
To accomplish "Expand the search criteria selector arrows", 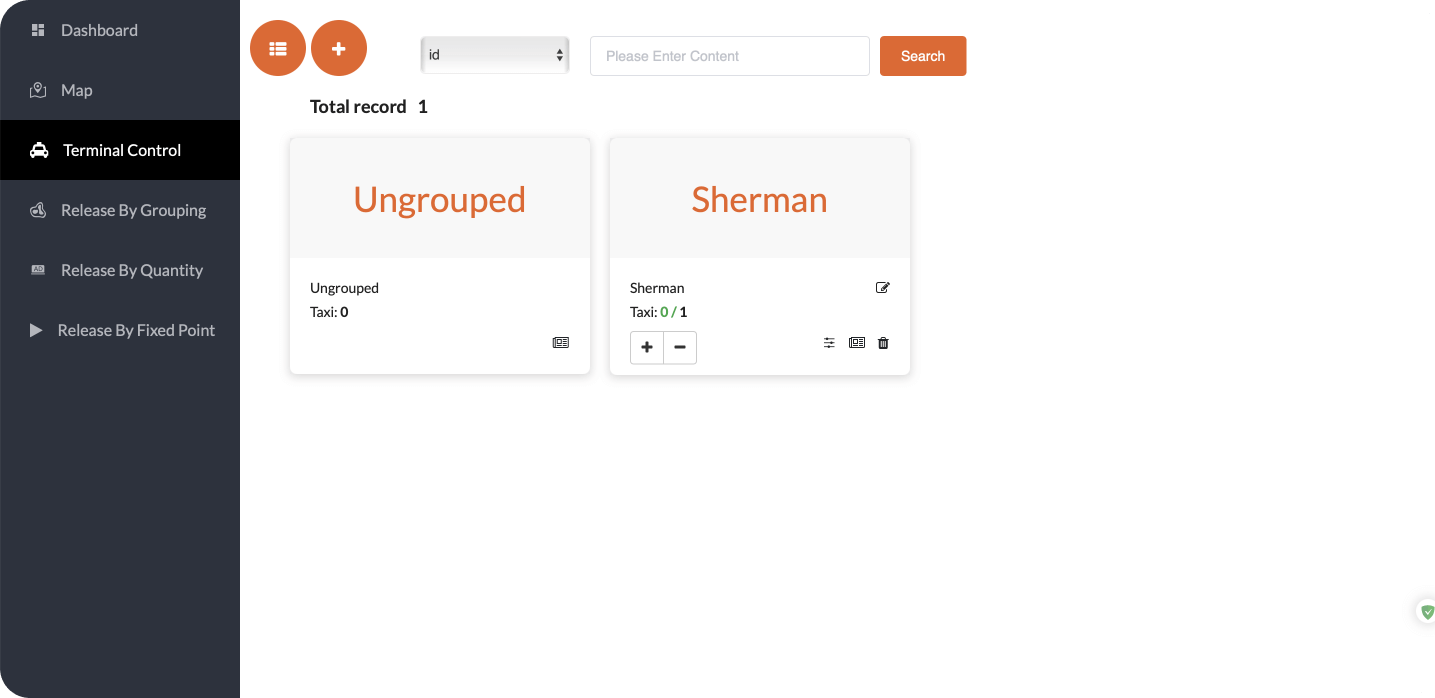I will 559,55.
